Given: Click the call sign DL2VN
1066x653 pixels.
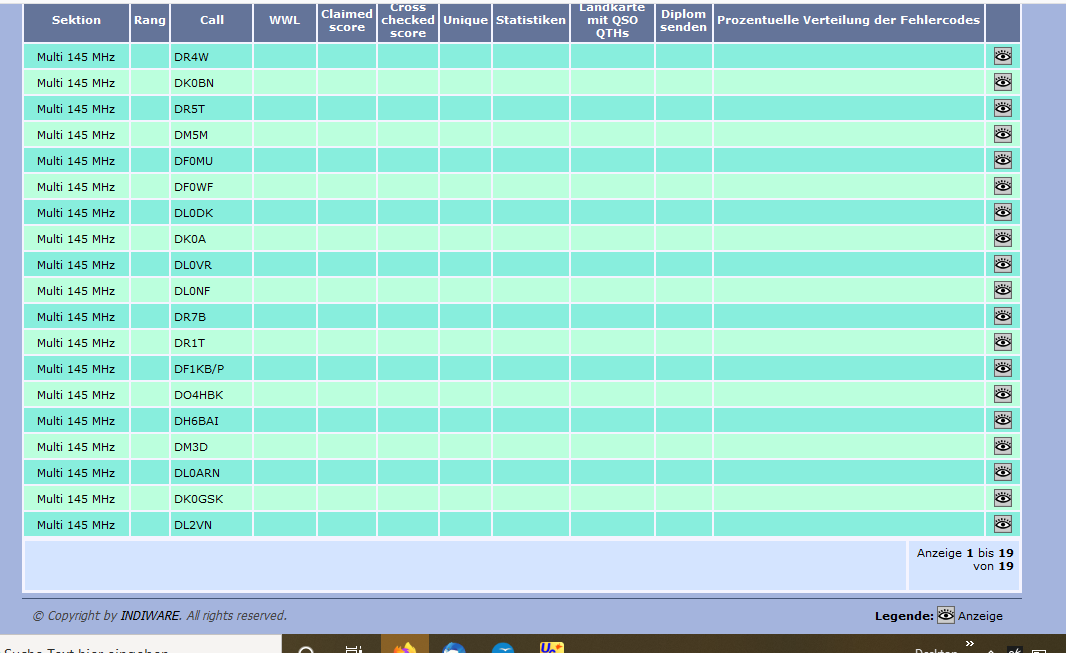Looking at the screenshot, I should pyautogui.click(x=193, y=525).
